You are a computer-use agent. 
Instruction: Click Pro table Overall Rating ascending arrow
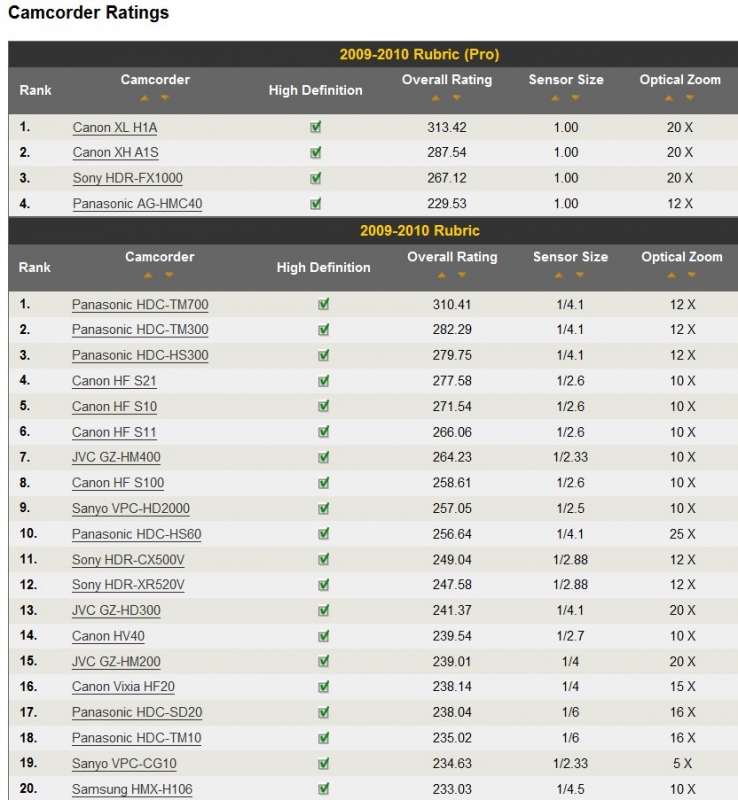pos(437,98)
